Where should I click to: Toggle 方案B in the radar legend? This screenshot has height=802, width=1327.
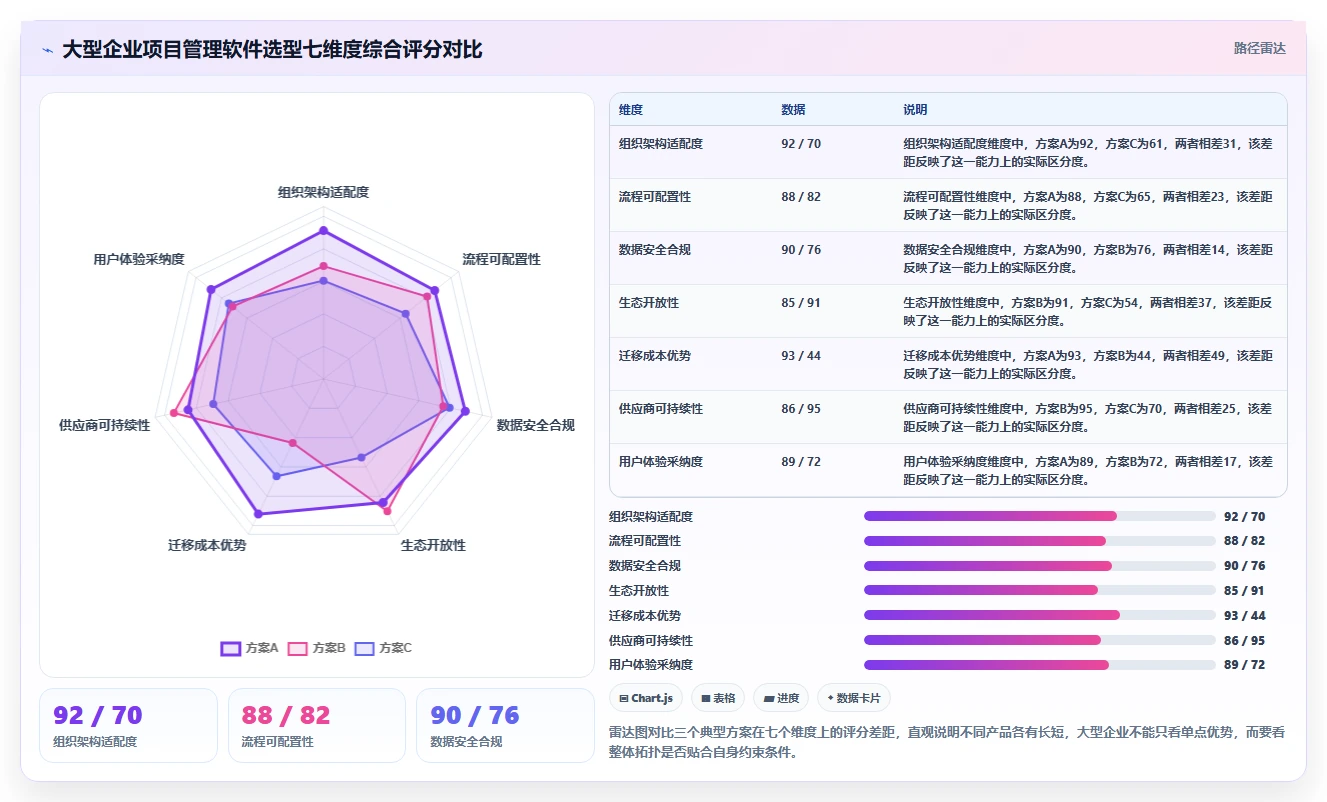pyautogui.click(x=317, y=648)
